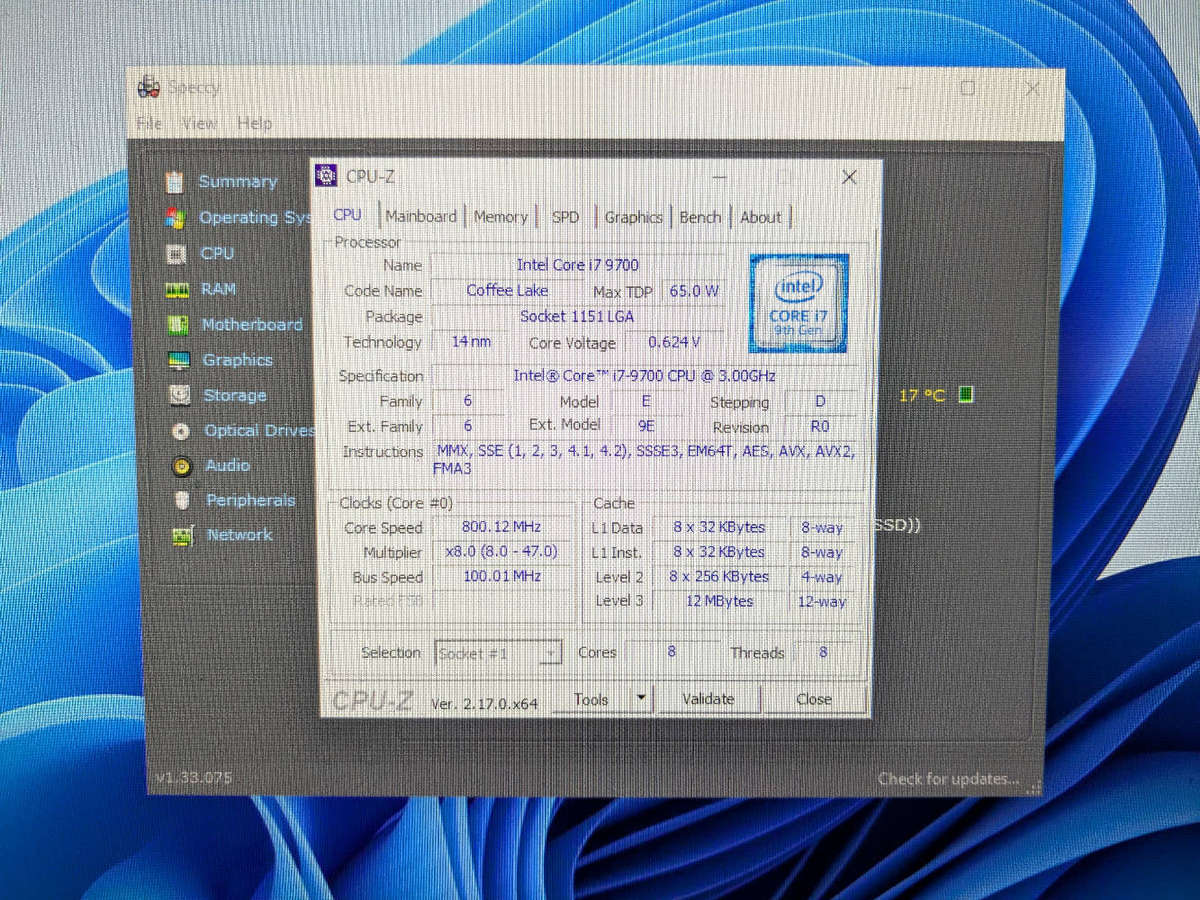
Task: Select the Audio section in Speccy
Action: coord(227,466)
